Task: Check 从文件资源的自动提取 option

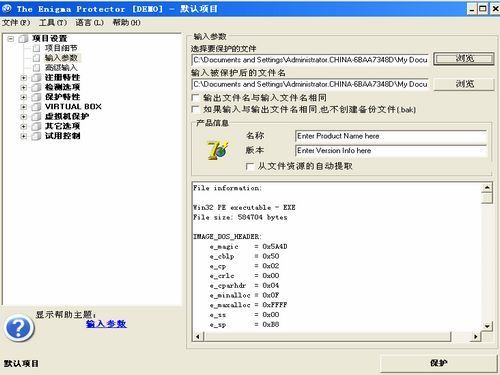Action: click(249, 166)
